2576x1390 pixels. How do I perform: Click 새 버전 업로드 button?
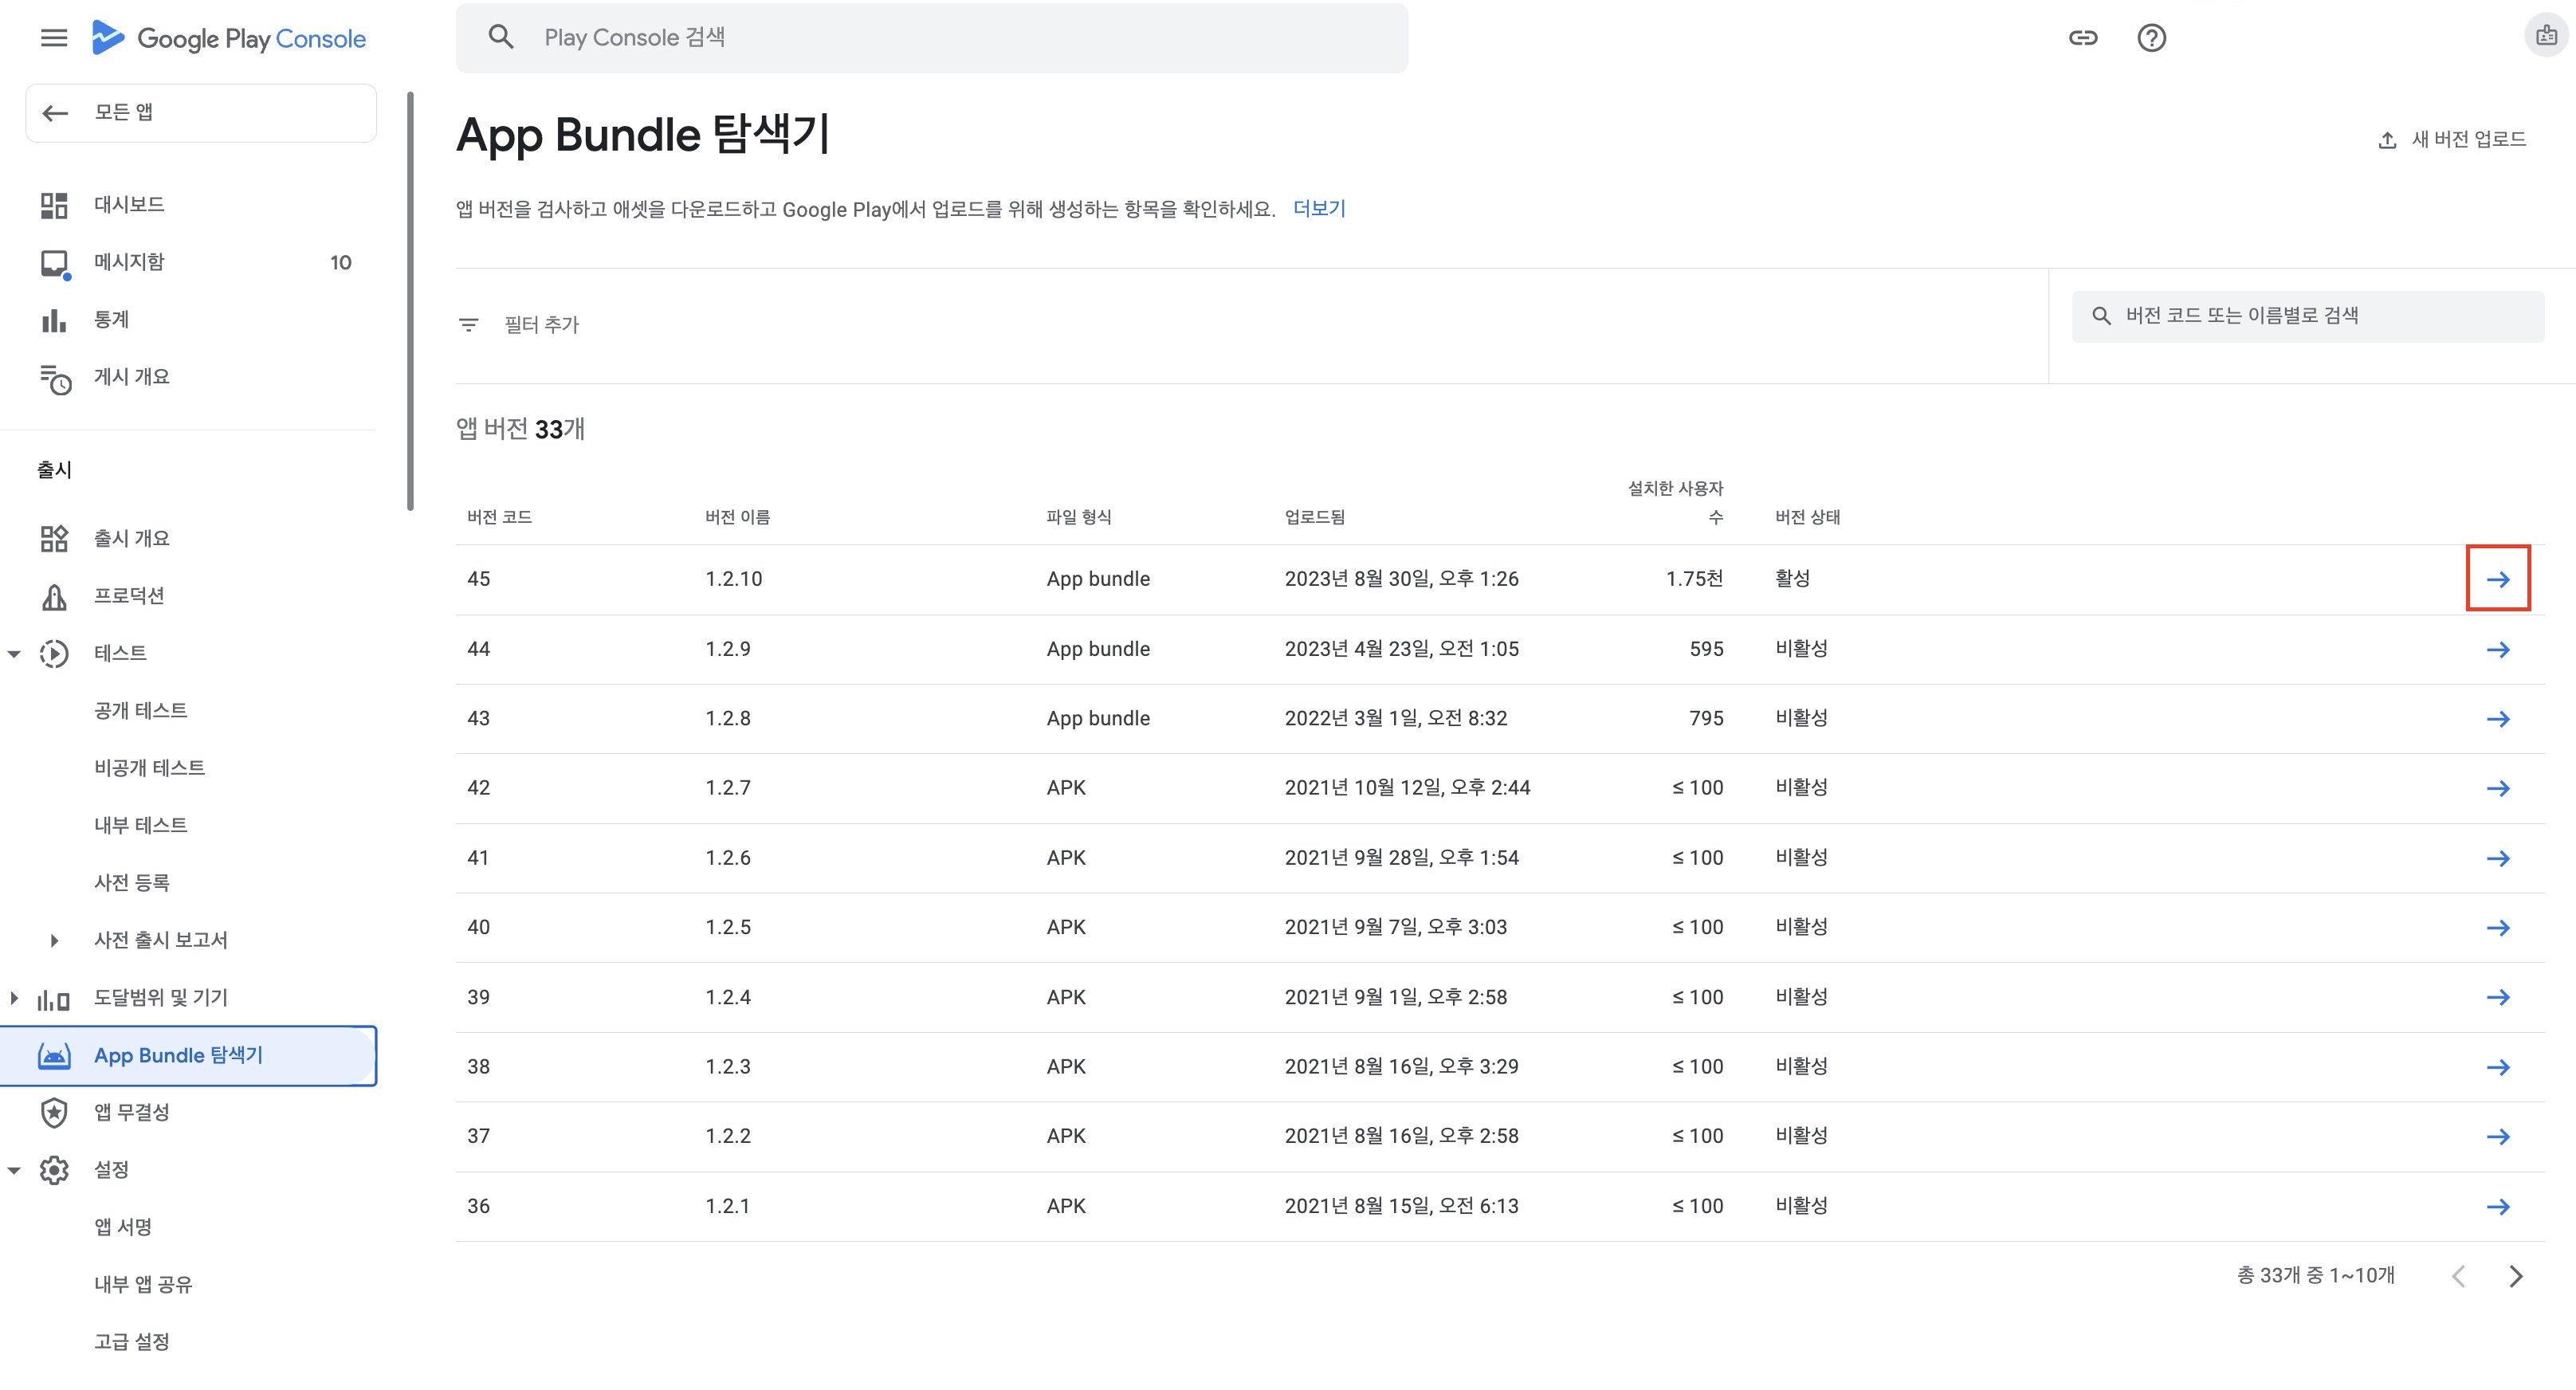2452,139
